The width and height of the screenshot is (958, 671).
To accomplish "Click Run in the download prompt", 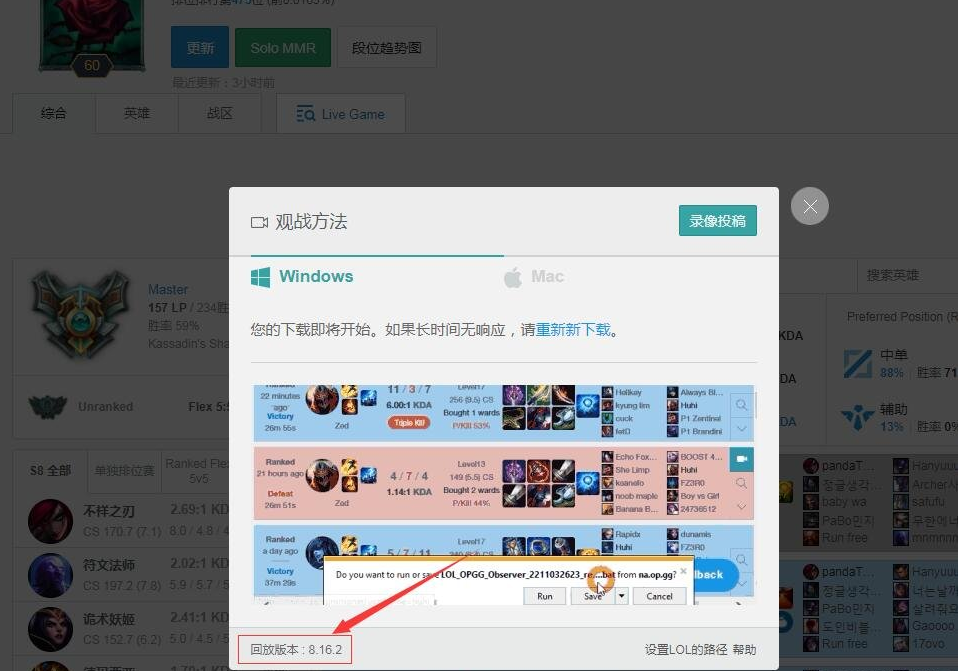I will [544, 596].
